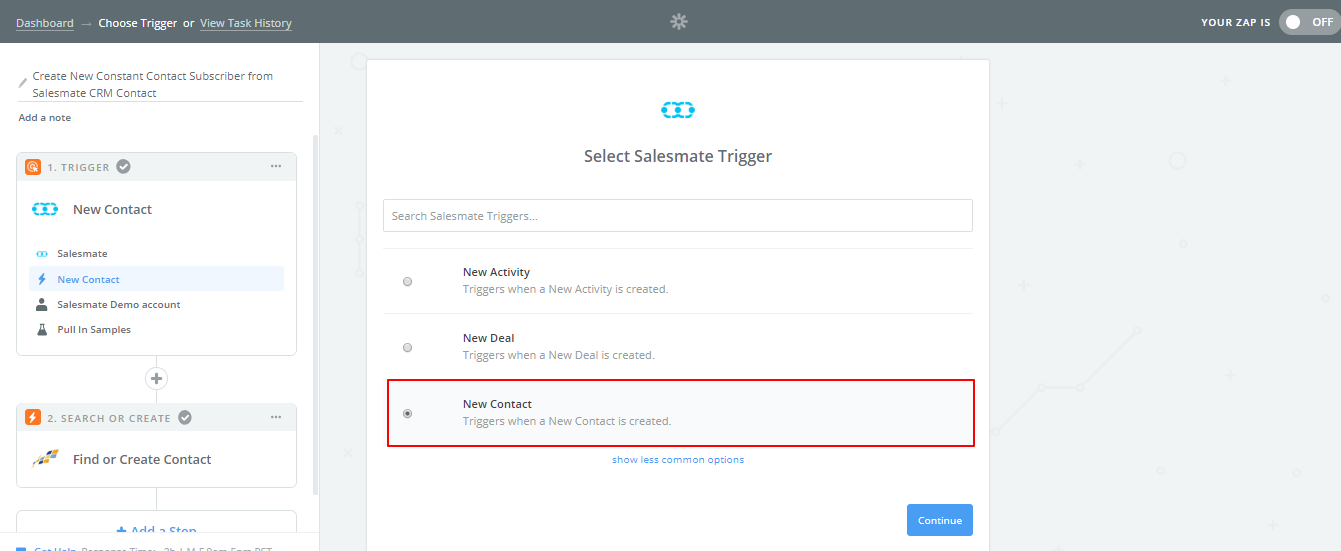Click the Add a Step button

pos(156,529)
